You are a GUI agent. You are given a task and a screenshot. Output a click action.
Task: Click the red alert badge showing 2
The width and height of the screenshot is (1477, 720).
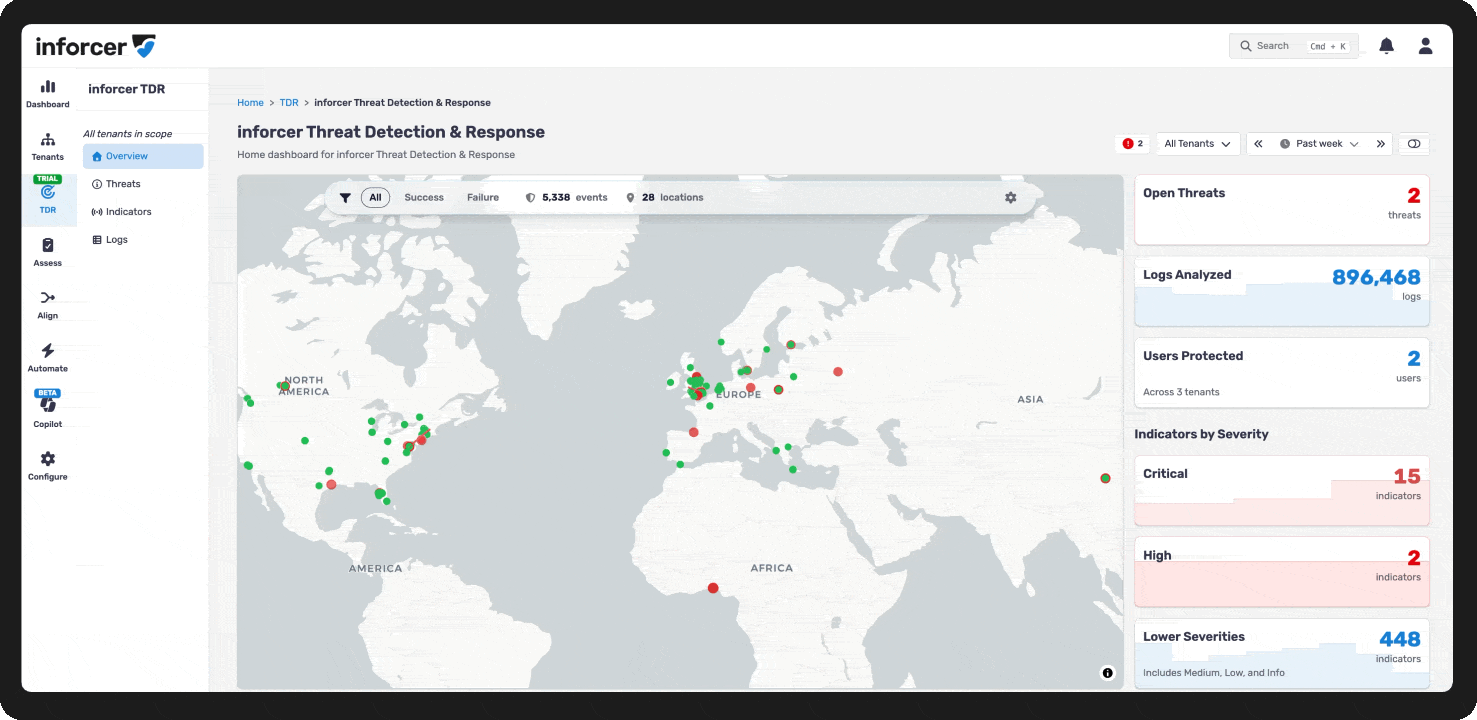pyautogui.click(x=1132, y=144)
